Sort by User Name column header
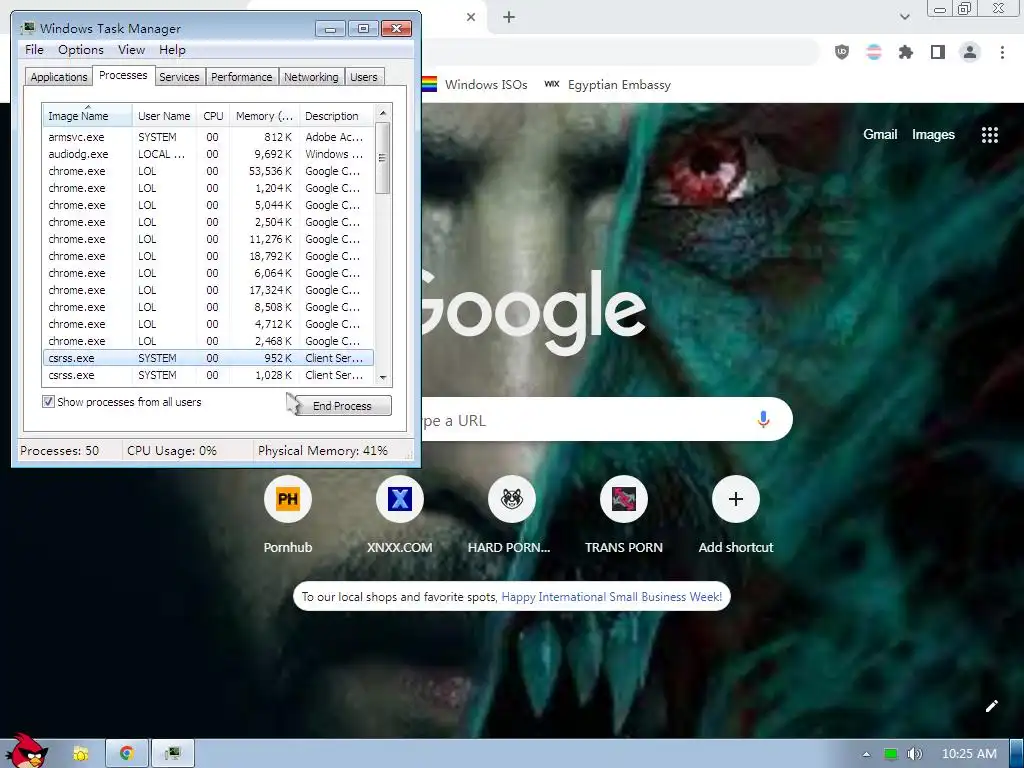The width and height of the screenshot is (1024, 768). (164, 116)
